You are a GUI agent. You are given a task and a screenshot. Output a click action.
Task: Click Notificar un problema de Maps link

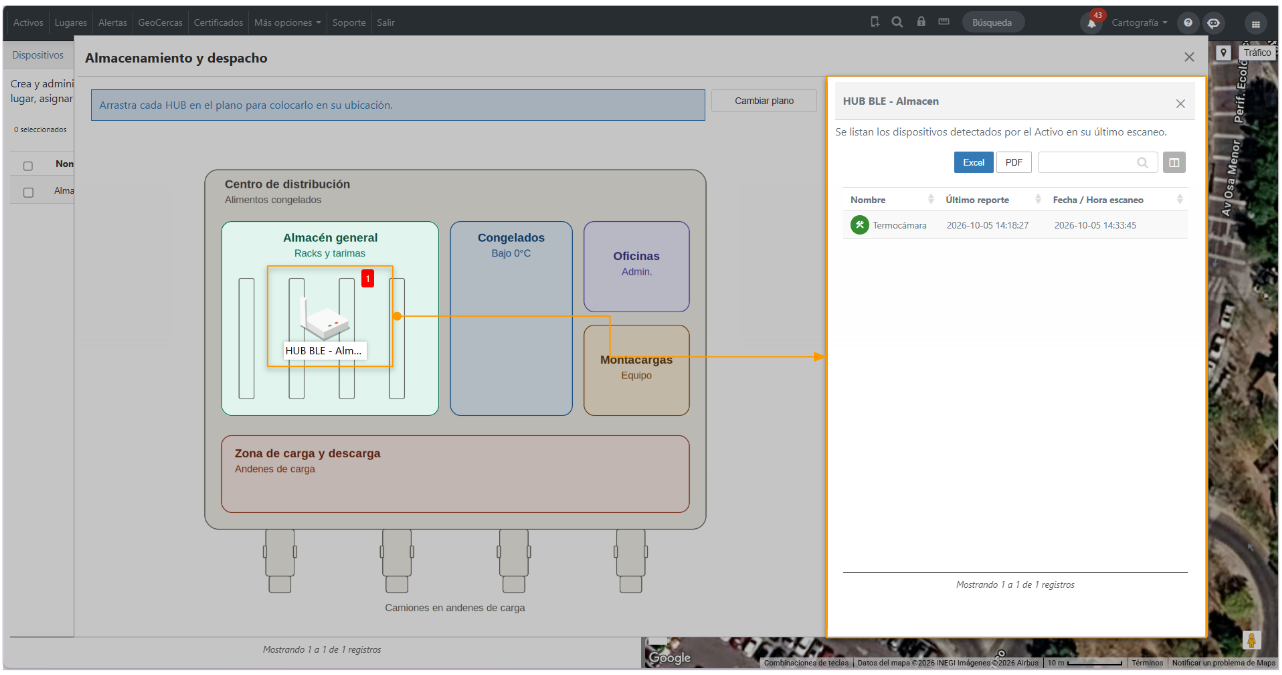[x=1223, y=663]
